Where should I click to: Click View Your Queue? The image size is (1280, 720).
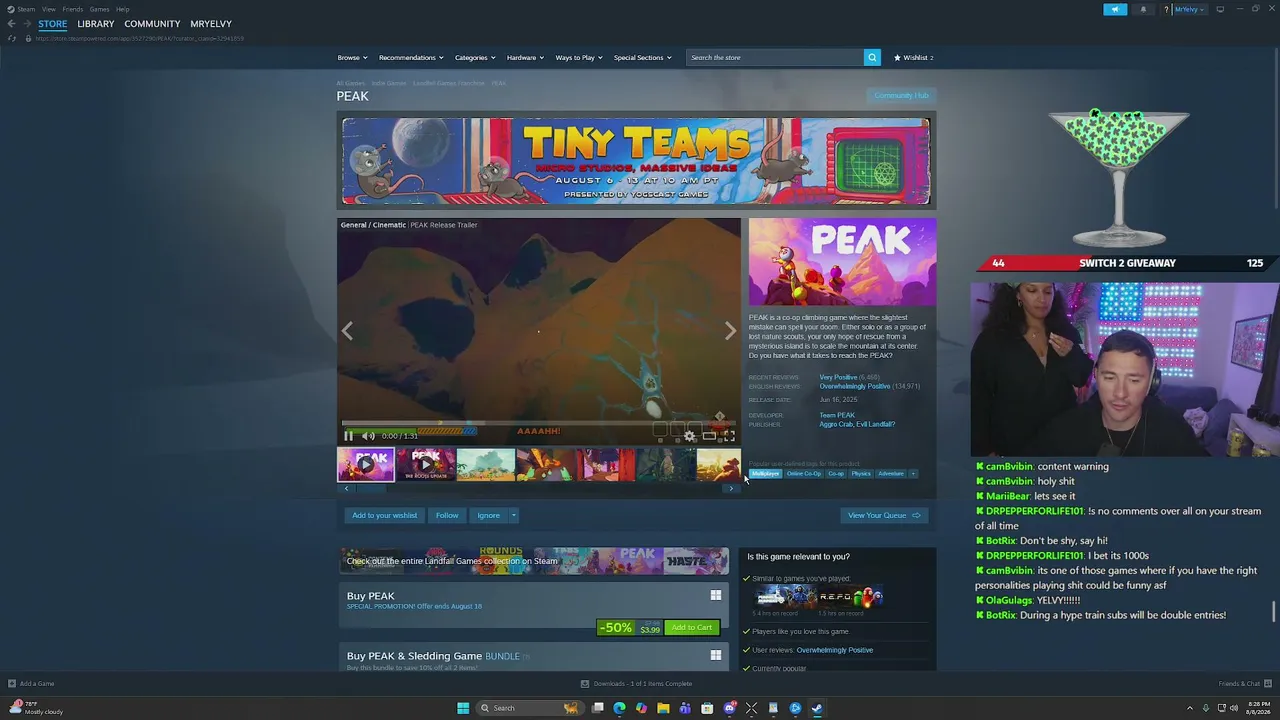click(x=884, y=515)
